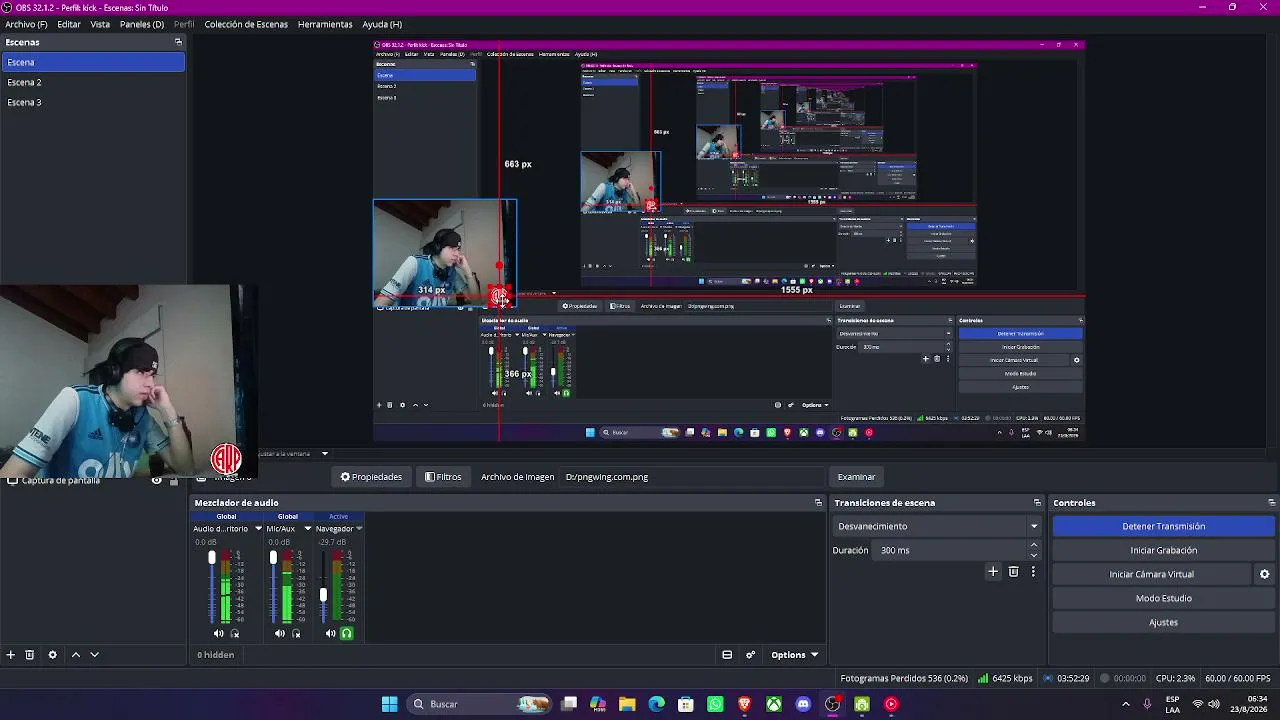This screenshot has width=1280, height=720.
Task: Open the Vista menu
Action: (x=100, y=24)
